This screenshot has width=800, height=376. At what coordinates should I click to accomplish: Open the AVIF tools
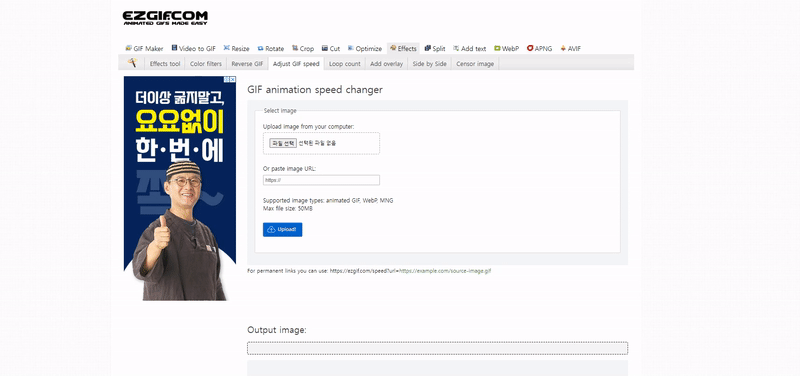point(570,48)
